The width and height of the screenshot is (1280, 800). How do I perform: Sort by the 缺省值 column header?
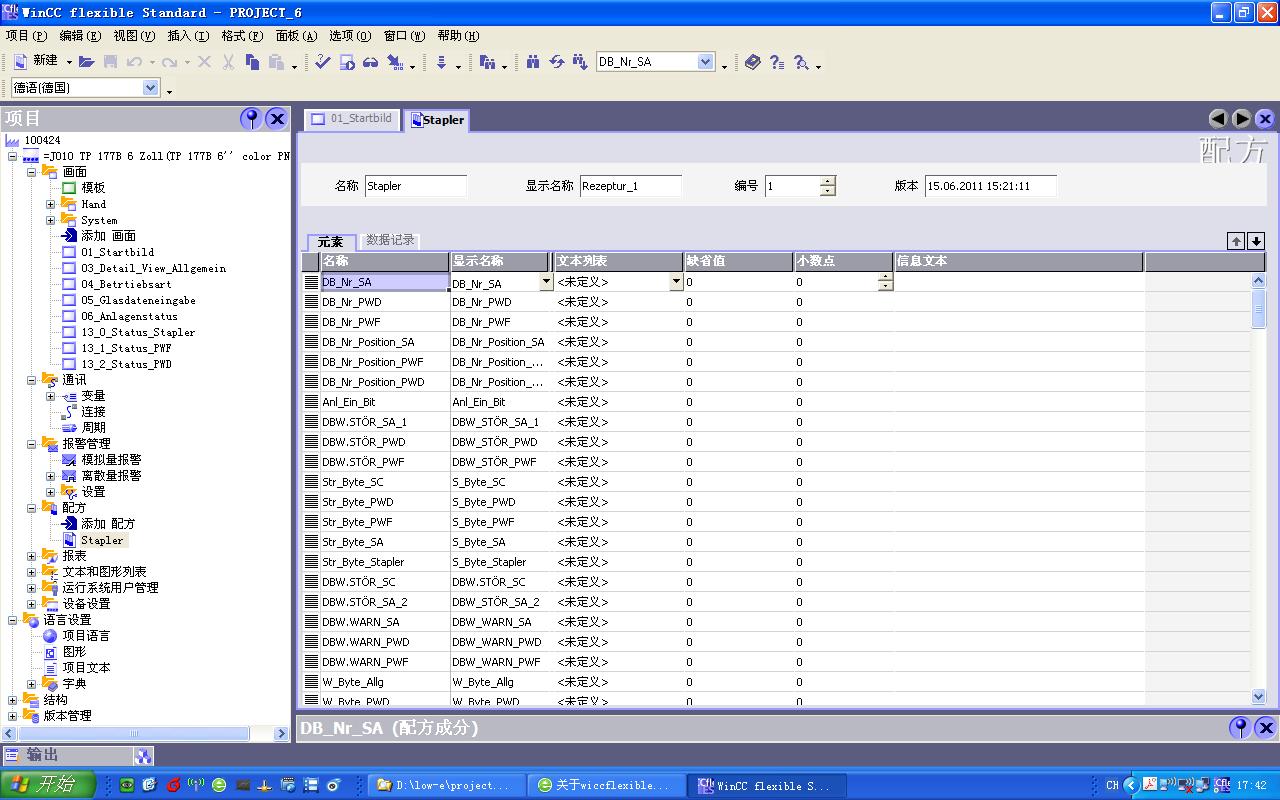pos(738,261)
